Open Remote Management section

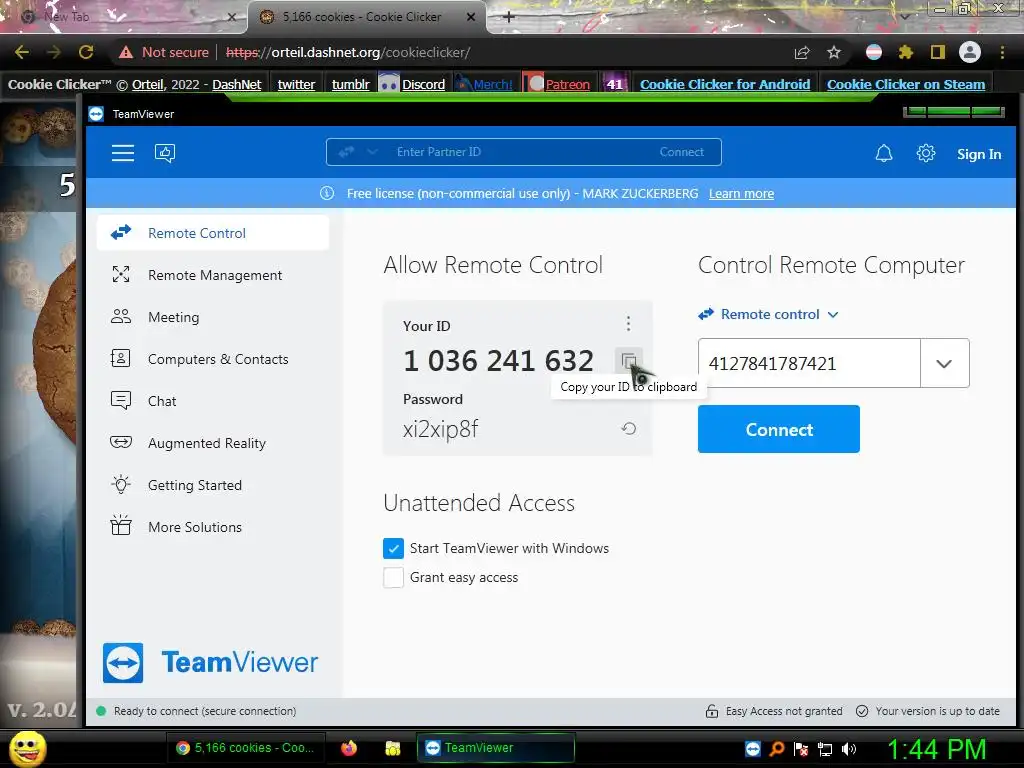point(213,275)
